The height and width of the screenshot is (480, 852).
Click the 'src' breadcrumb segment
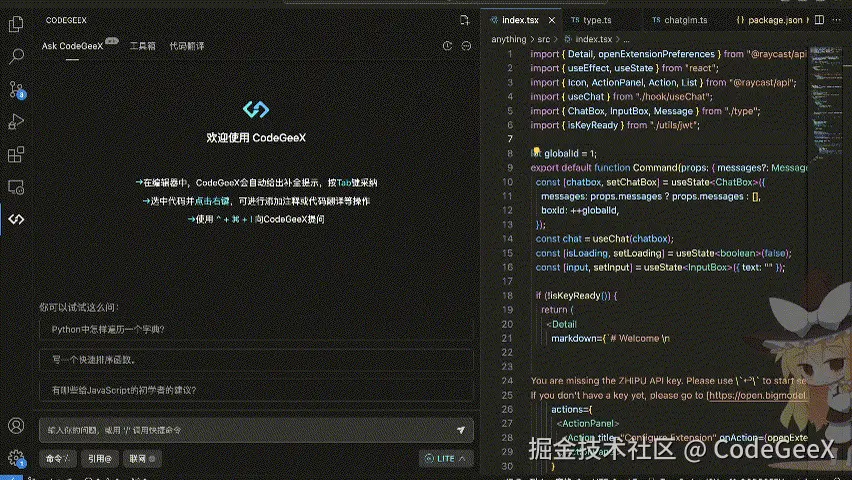tap(544, 39)
